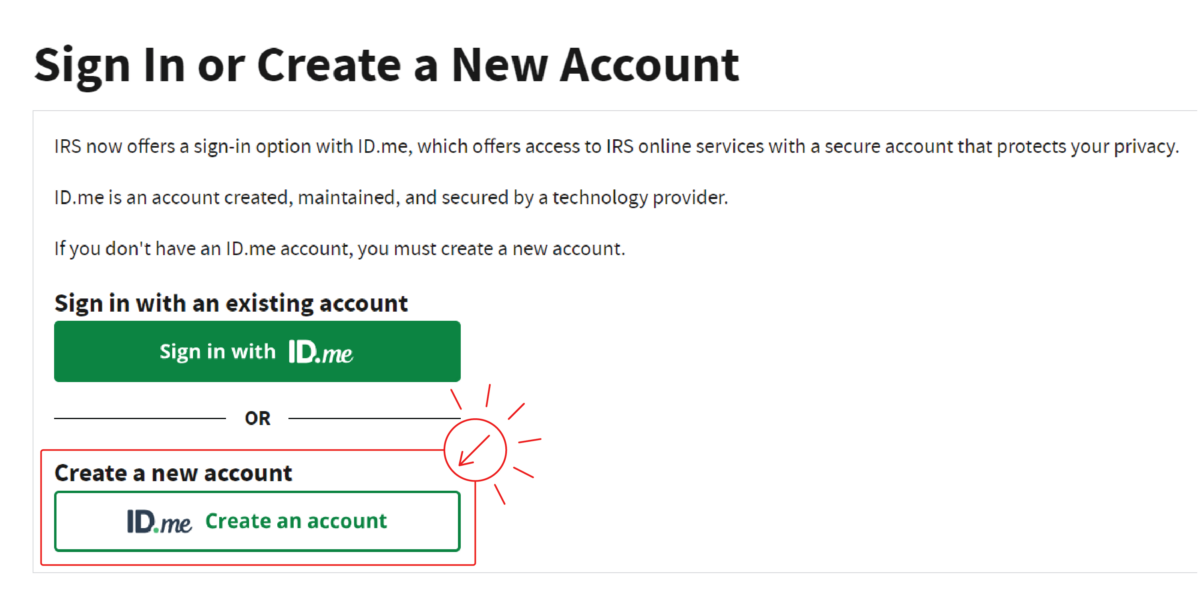Click the OR divider text
Image resolution: width=1200 pixels, height=591 pixels.
click(x=257, y=418)
